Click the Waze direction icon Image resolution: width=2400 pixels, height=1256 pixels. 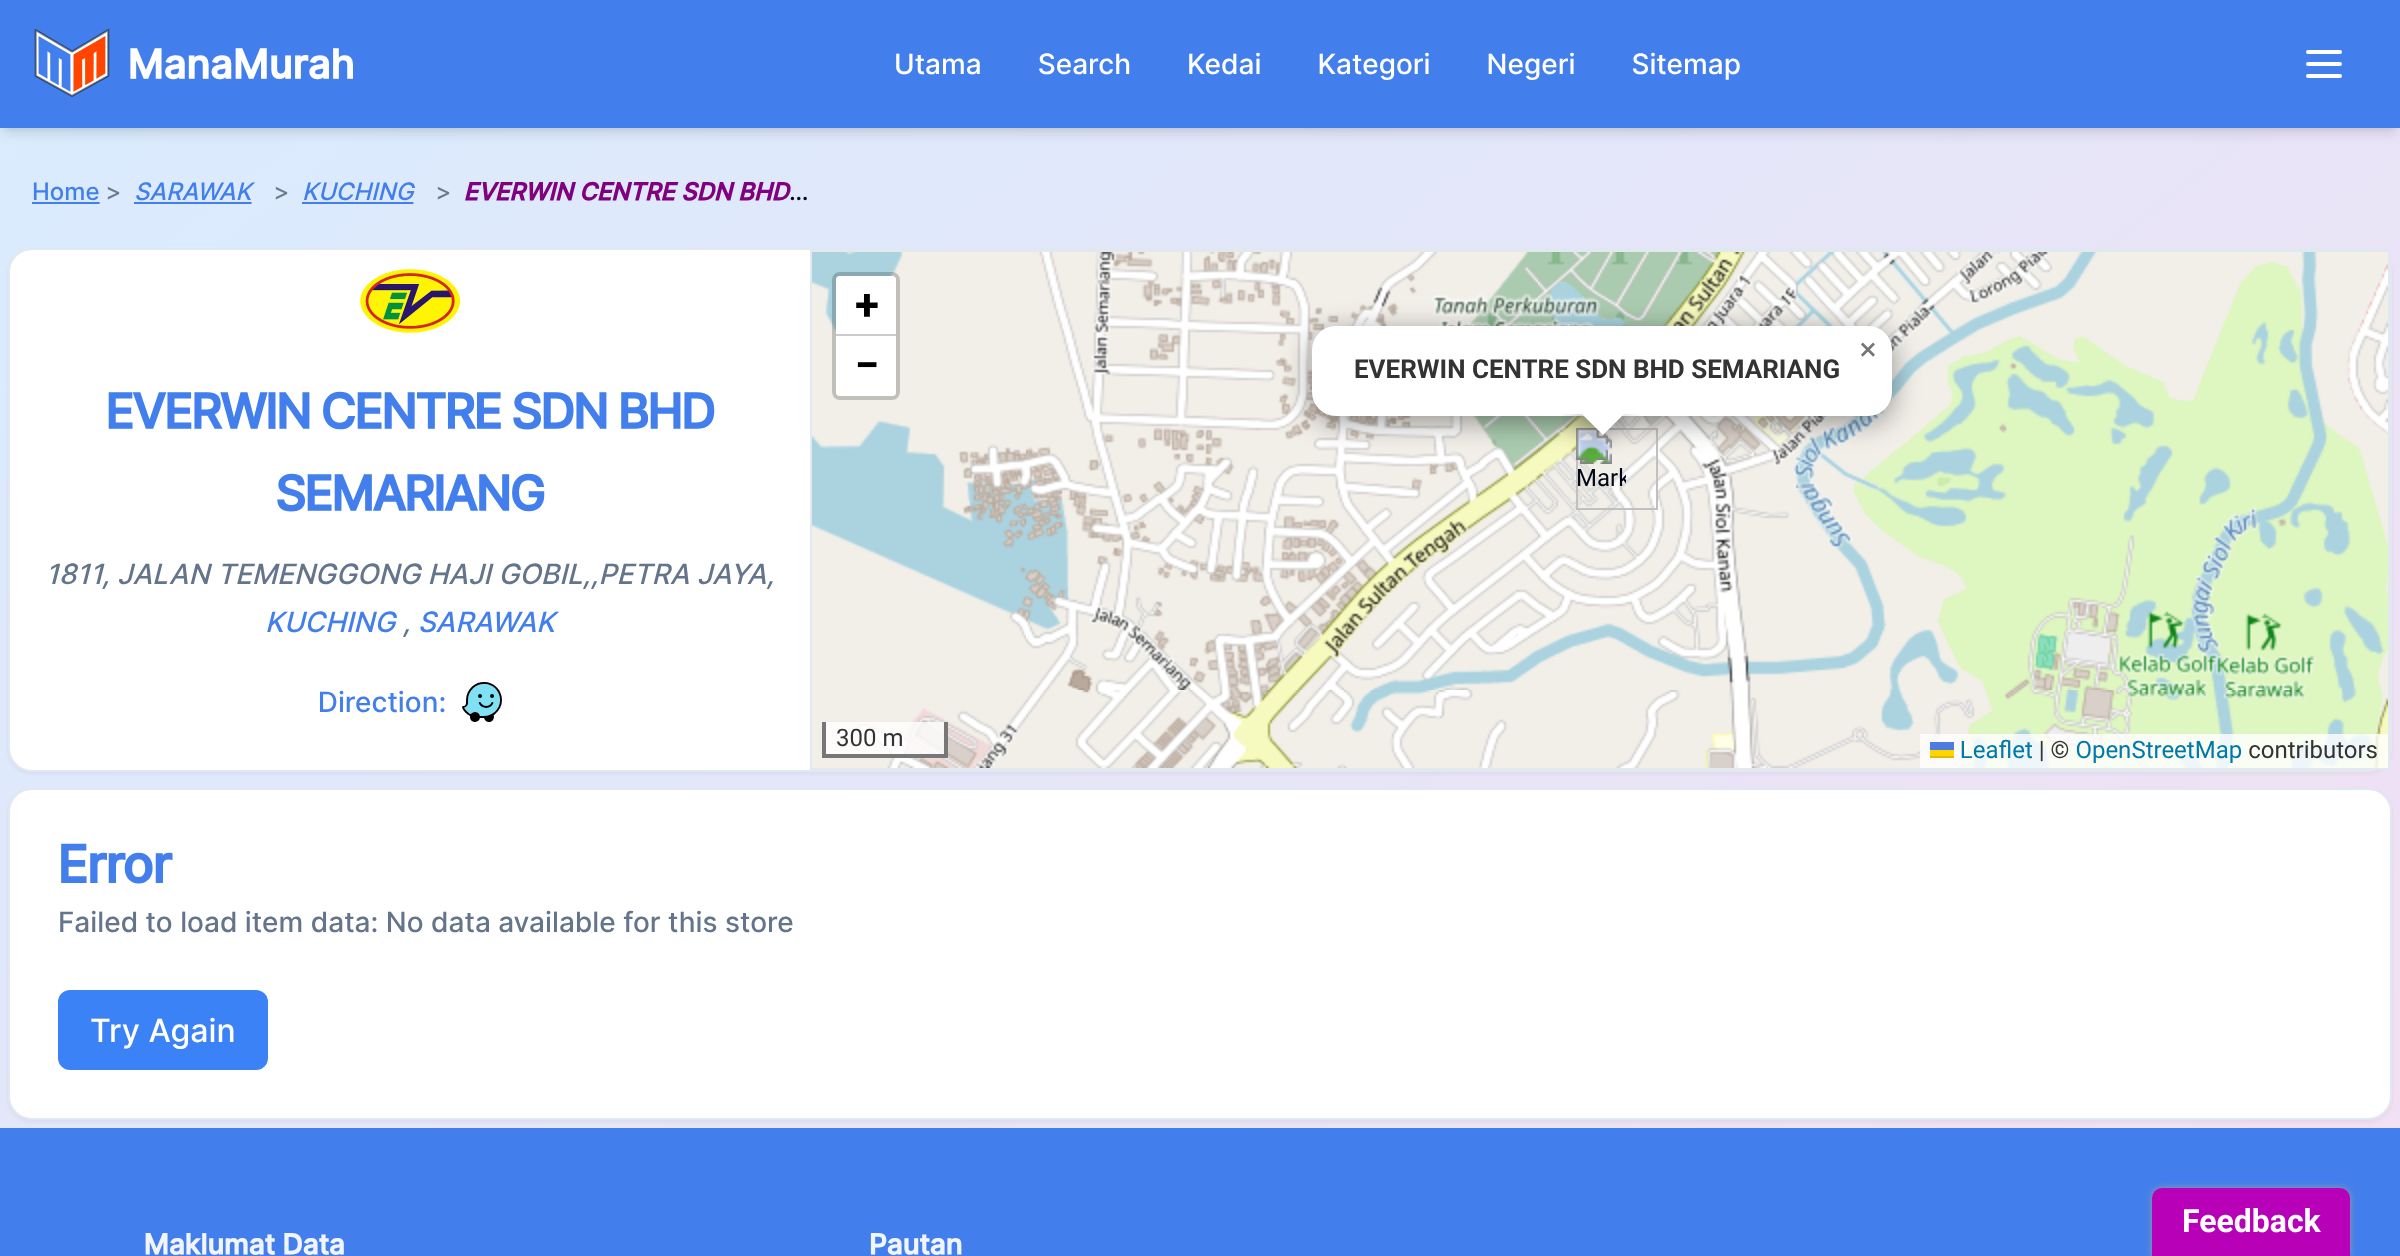point(482,702)
